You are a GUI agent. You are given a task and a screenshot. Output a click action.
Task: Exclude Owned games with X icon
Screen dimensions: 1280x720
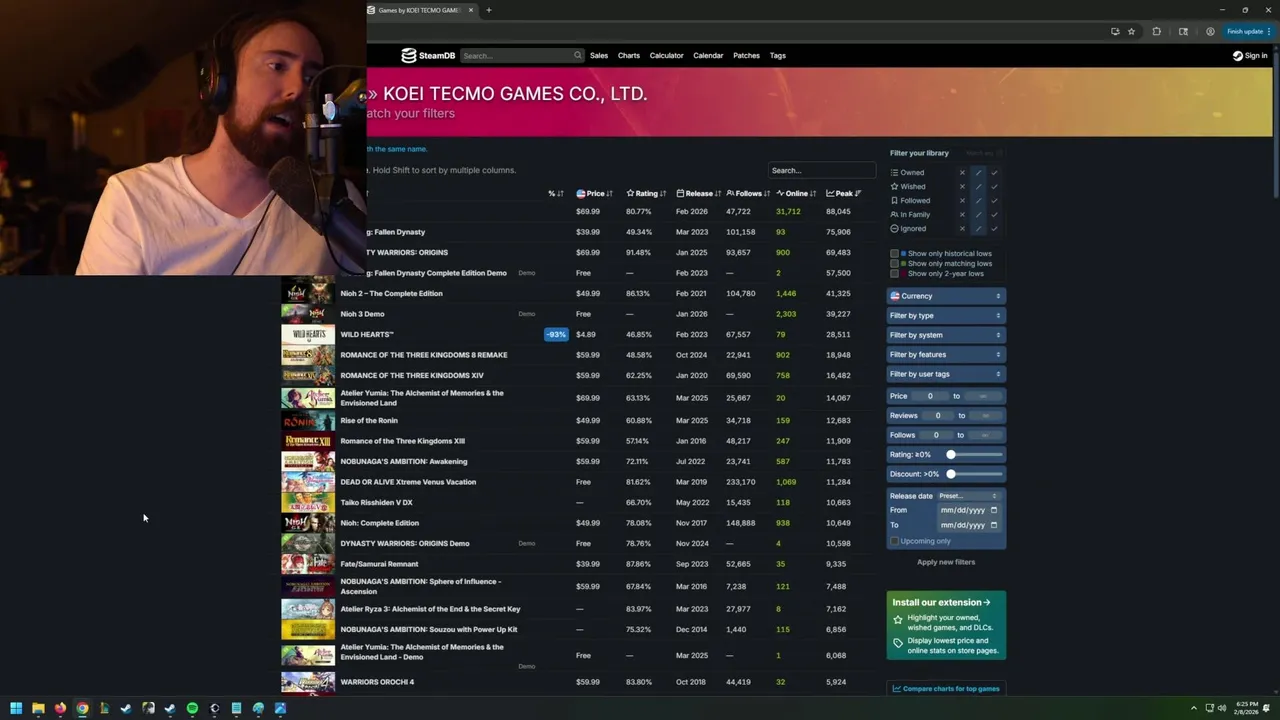962,172
